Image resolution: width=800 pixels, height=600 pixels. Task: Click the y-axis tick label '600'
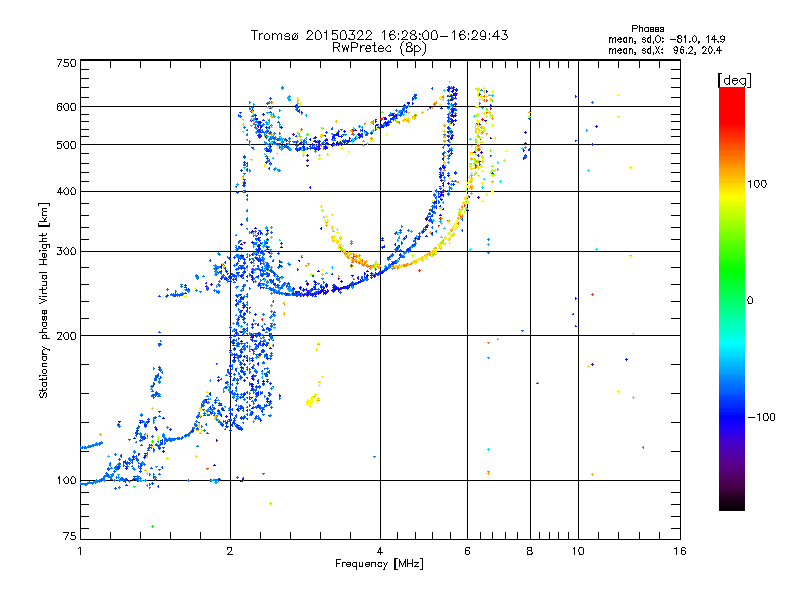click(x=67, y=107)
